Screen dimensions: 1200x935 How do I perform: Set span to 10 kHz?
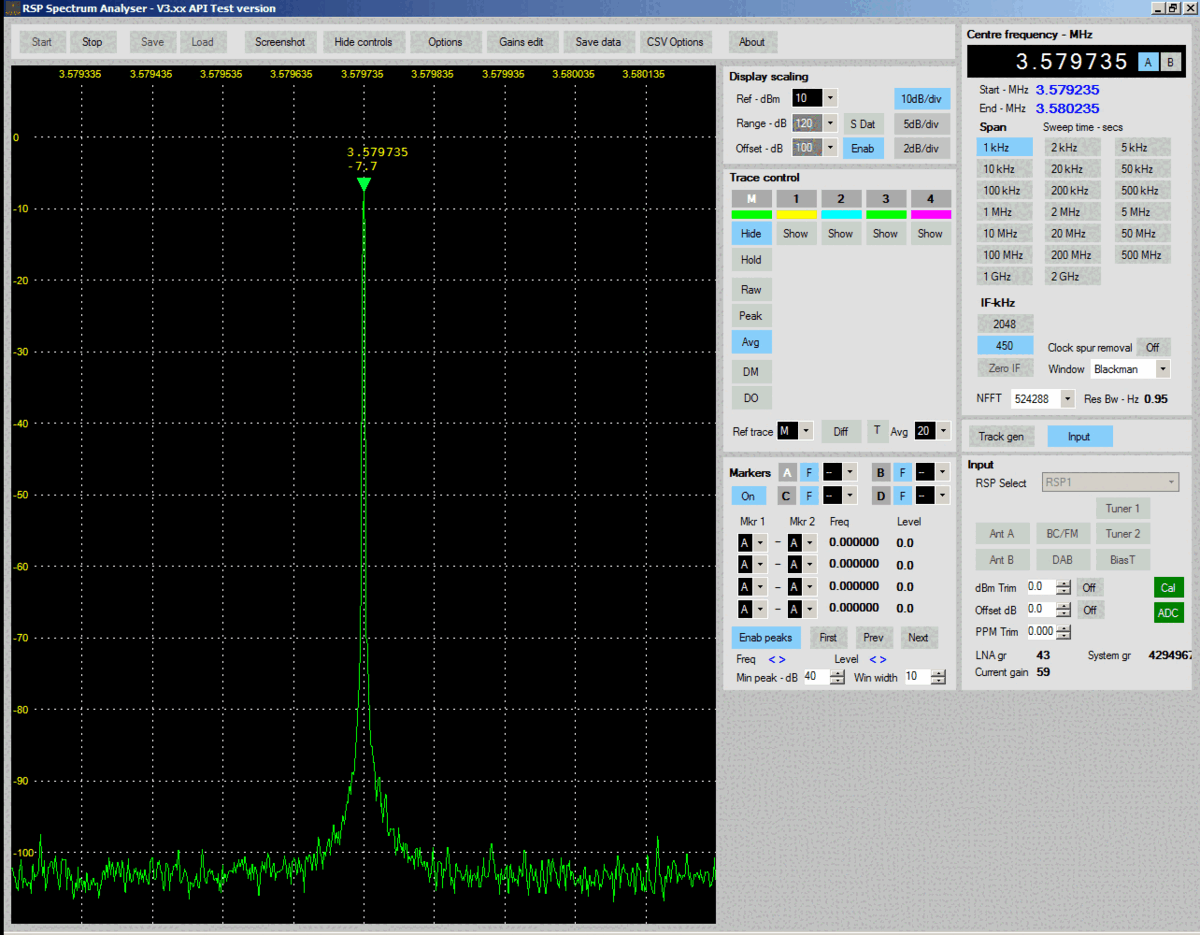point(998,169)
